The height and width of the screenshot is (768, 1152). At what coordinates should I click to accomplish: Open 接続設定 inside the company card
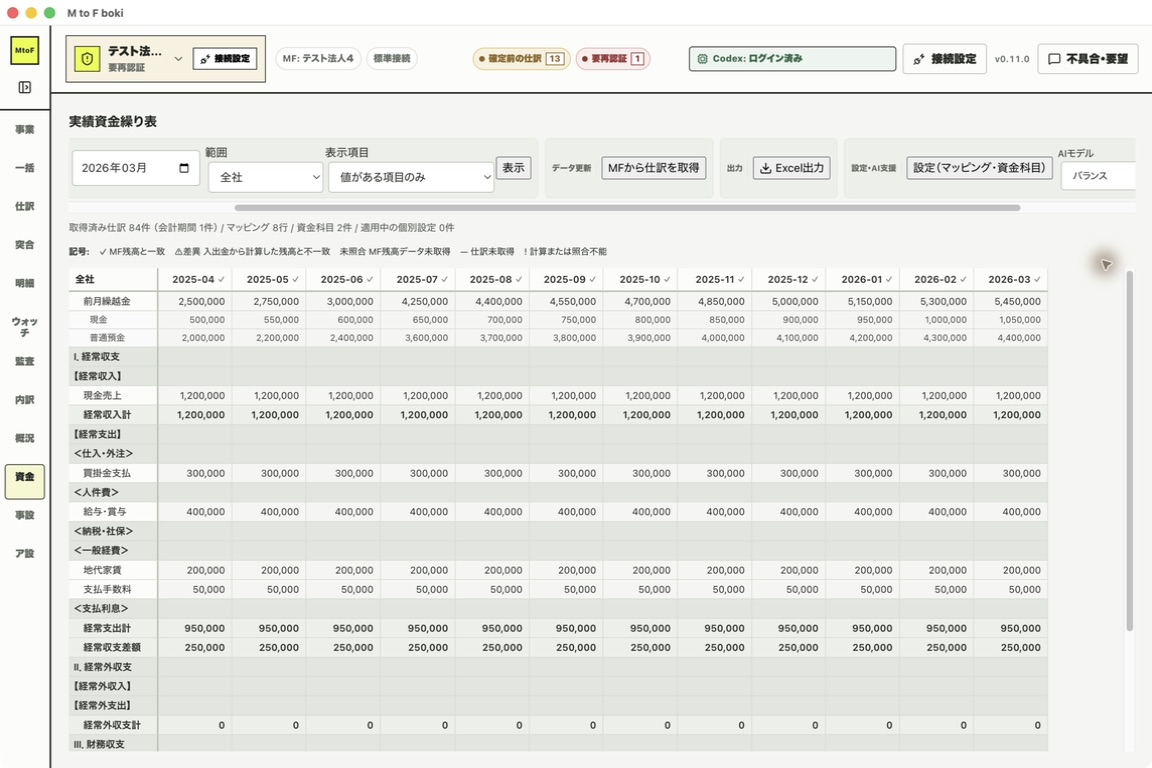225,59
